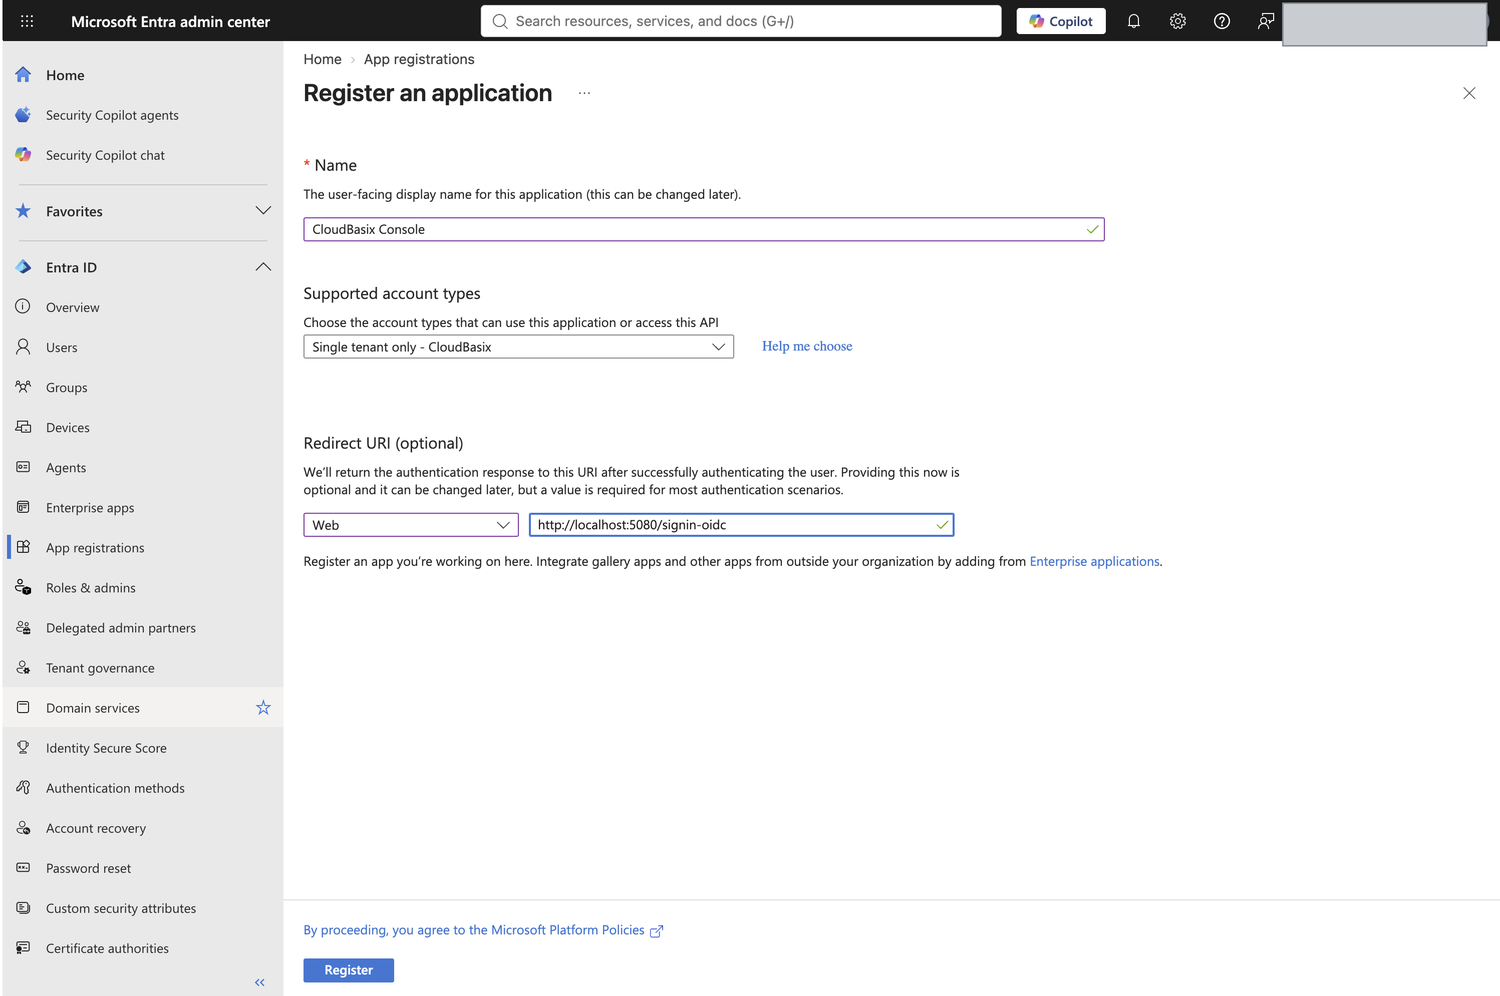Open Custom security attributes in sidebar
Viewport: 1500px width, 996px height.
coord(143,908)
